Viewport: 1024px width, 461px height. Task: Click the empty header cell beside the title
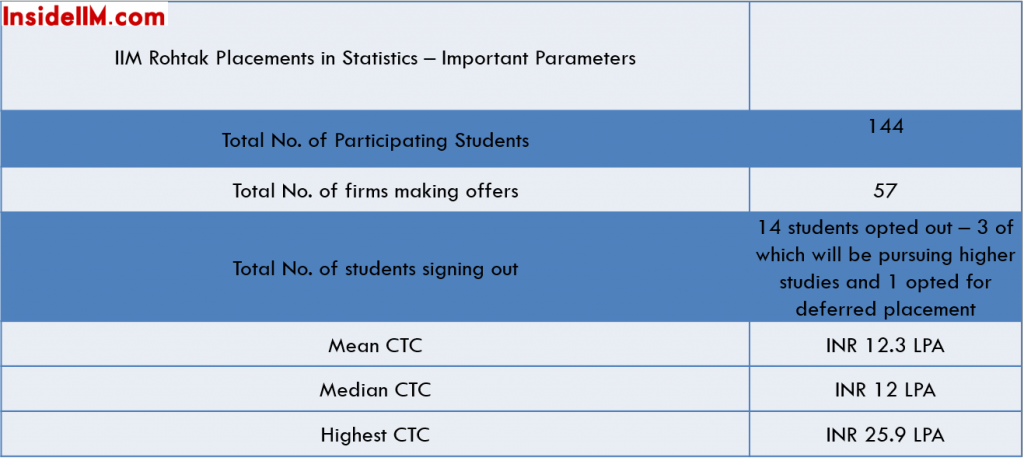coord(886,56)
